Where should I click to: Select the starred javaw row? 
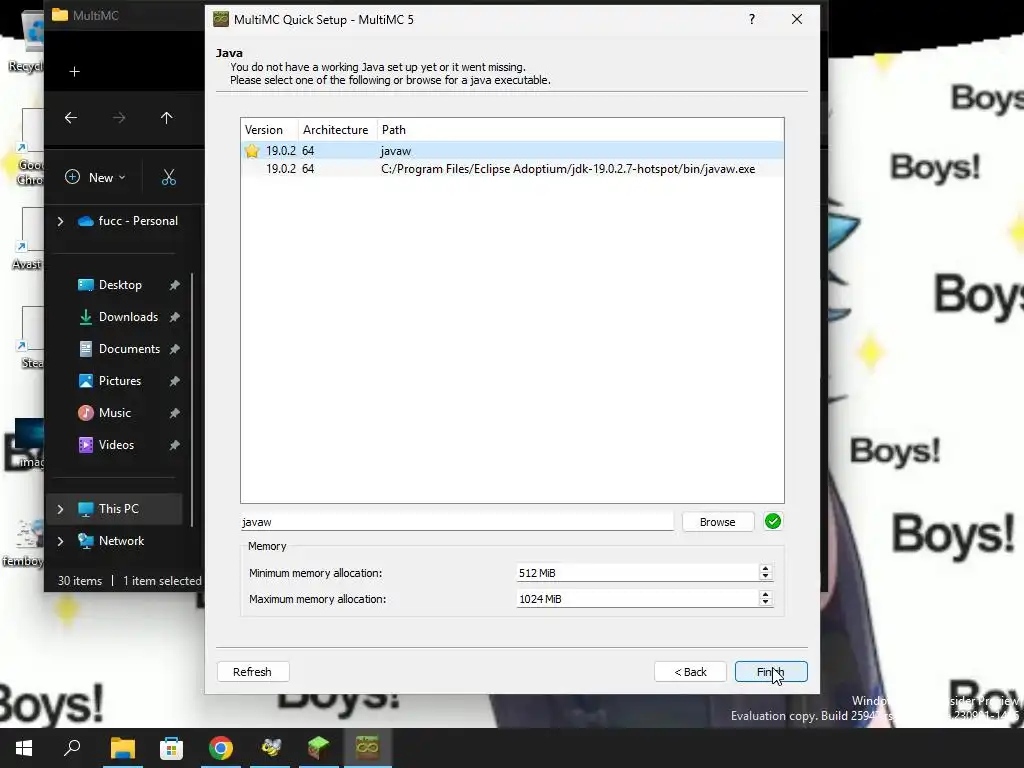pyautogui.click(x=512, y=150)
